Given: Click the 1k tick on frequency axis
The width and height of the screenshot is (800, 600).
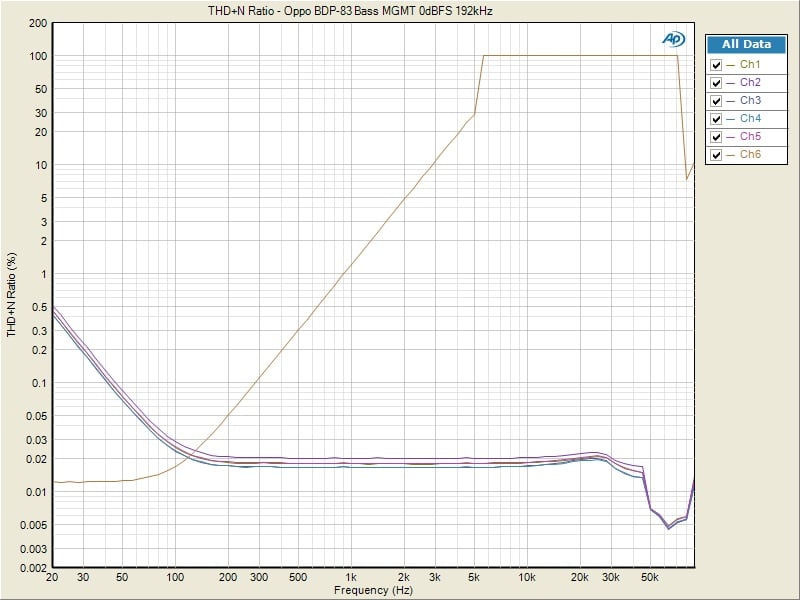Looking at the screenshot, I should (350, 578).
